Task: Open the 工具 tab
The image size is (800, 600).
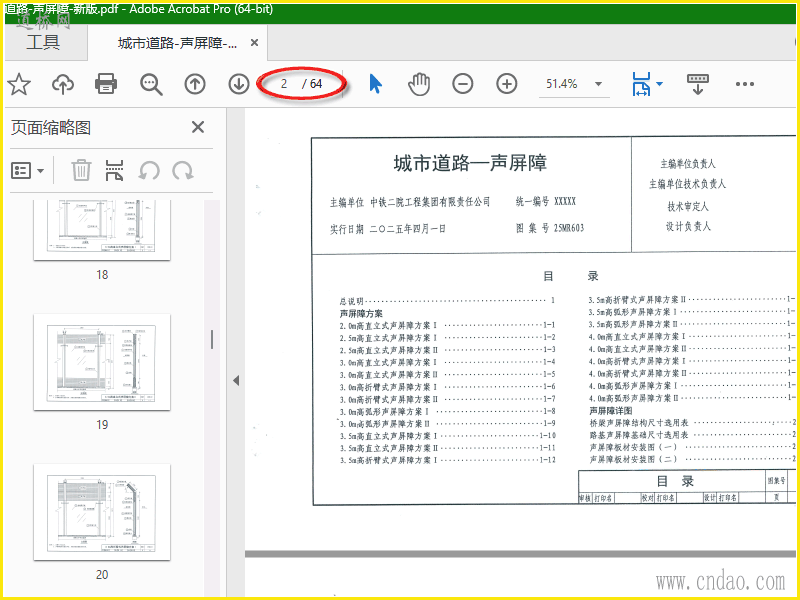Action: (43, 42)
